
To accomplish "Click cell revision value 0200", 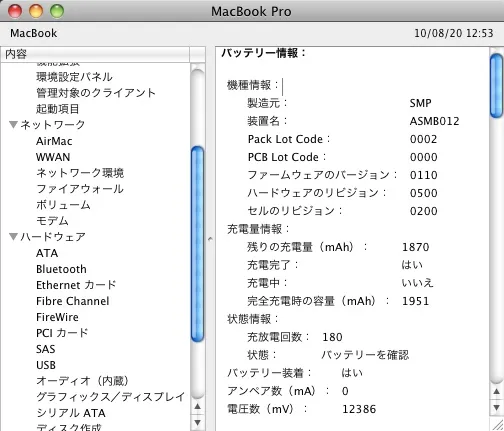I will [x=424, y=211].
